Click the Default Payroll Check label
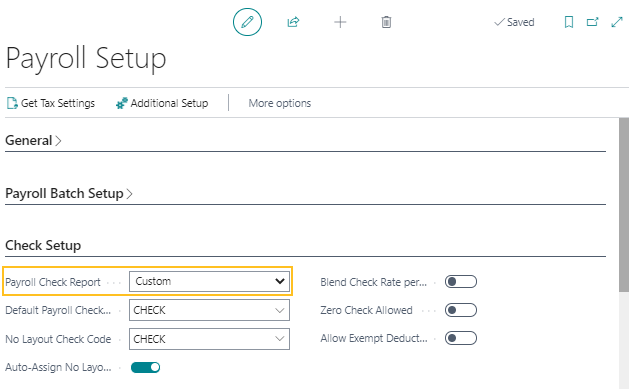Screen dimensions: 637x389 58,310
